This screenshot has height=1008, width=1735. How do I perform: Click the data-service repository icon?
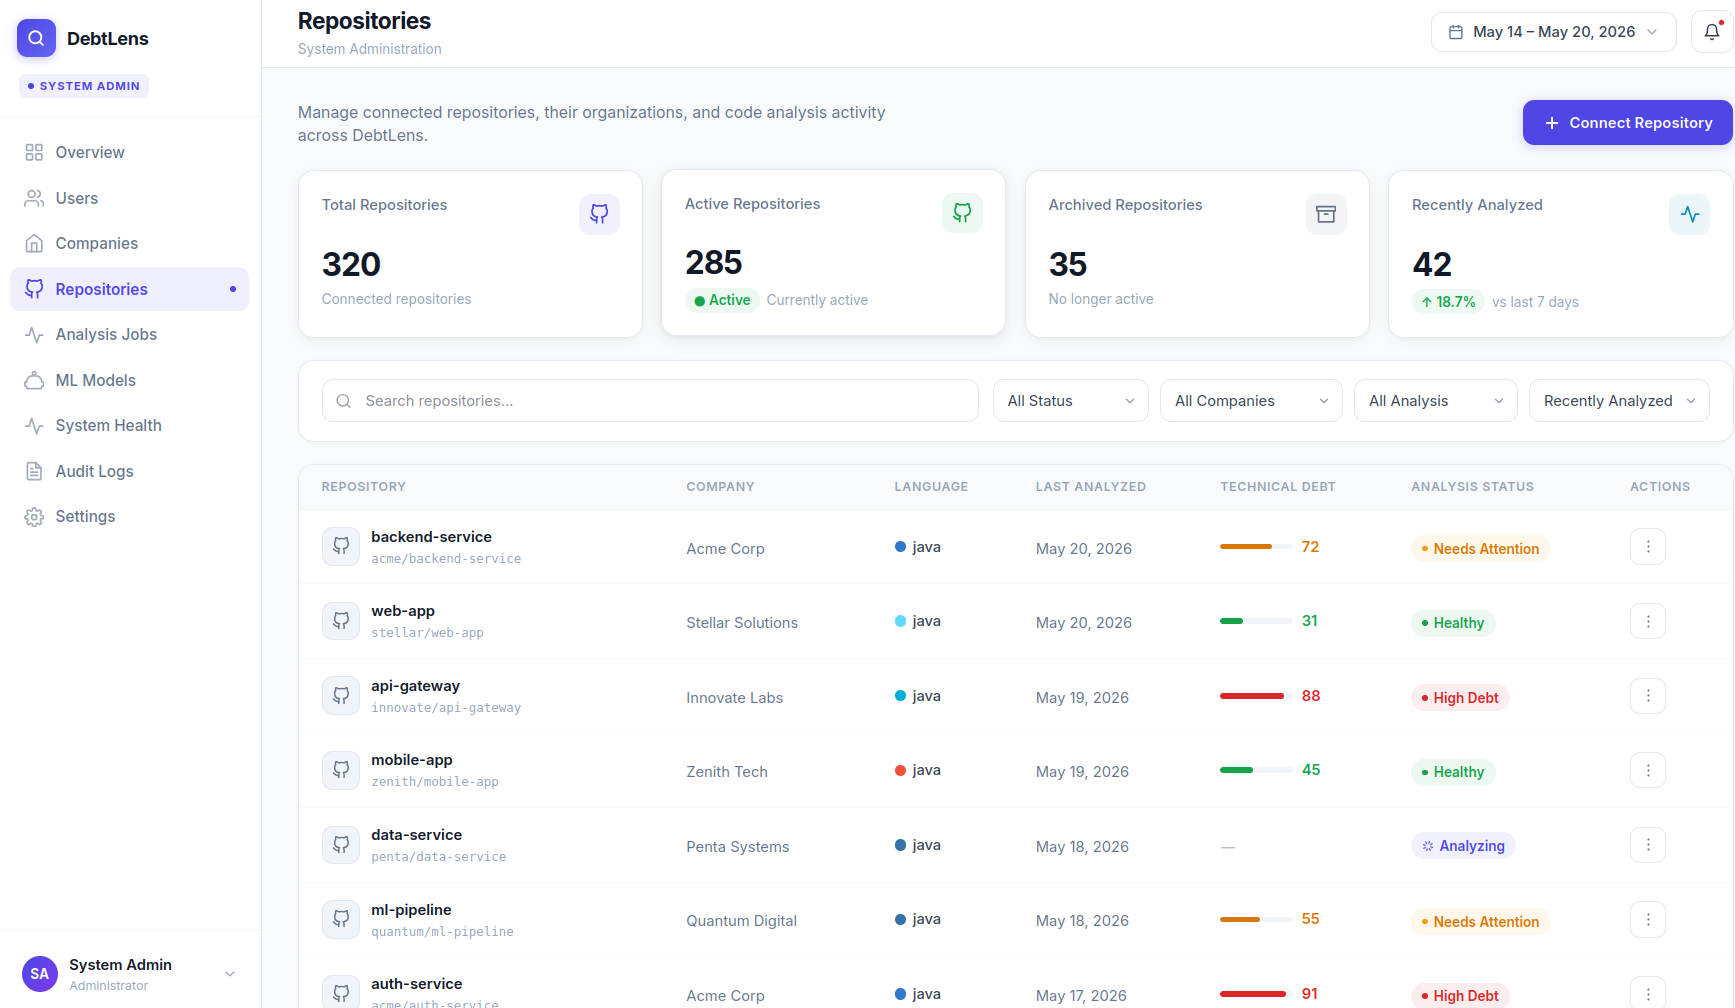(341, 845)
